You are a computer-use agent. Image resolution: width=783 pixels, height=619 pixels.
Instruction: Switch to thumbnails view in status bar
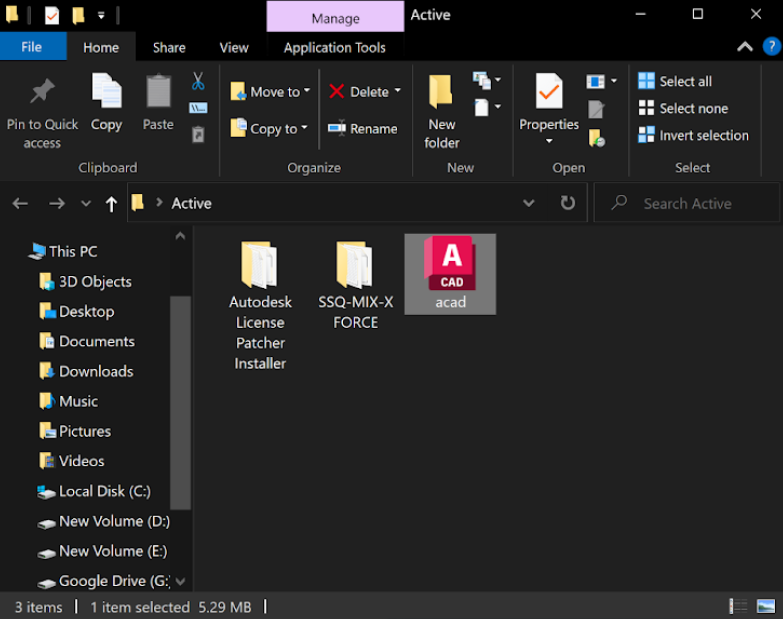coord(765,606)
